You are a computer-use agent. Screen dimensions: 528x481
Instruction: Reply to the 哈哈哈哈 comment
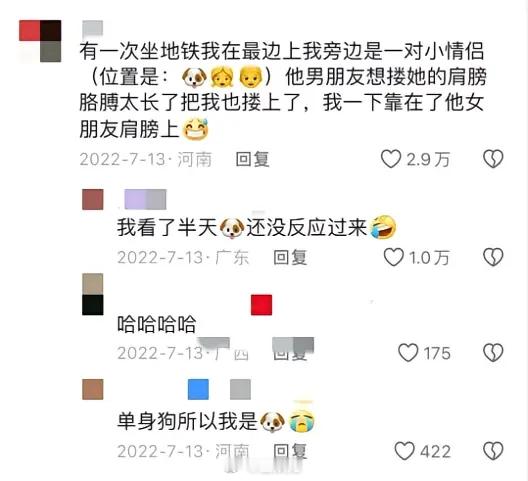[x=290, y=353]
